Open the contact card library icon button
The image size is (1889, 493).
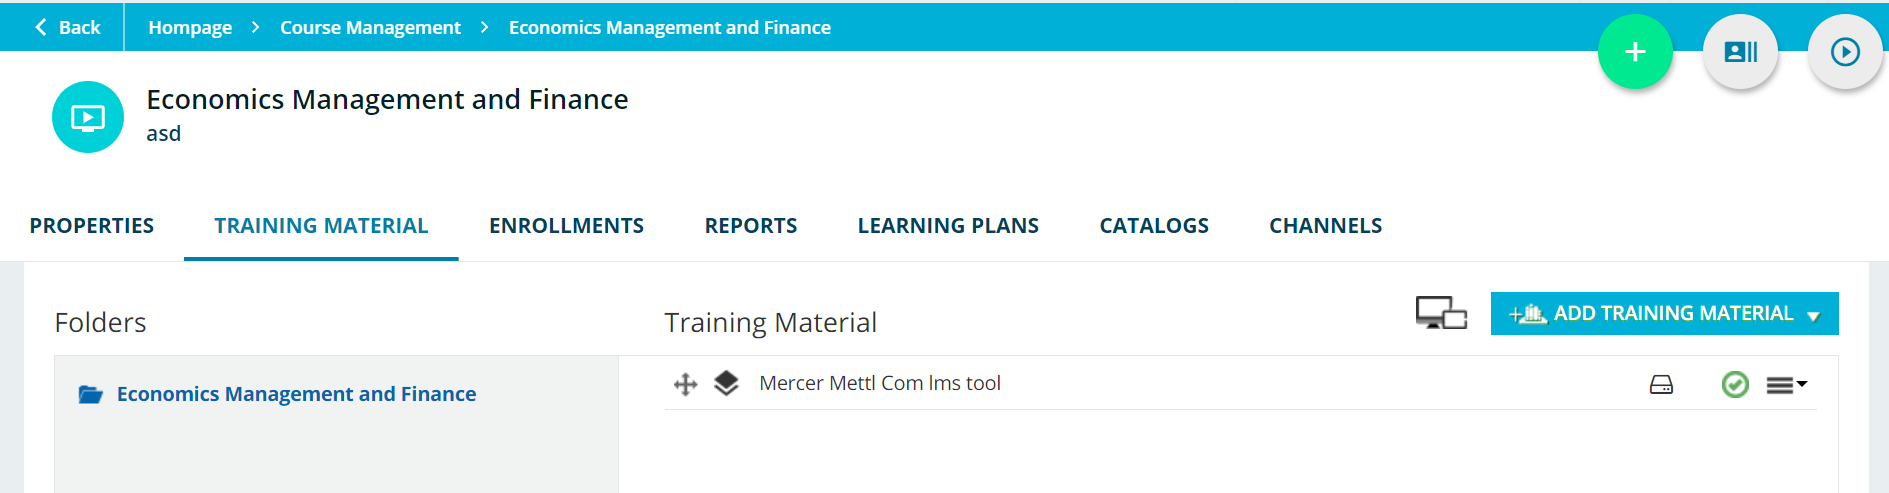(x=1740, y=52)
